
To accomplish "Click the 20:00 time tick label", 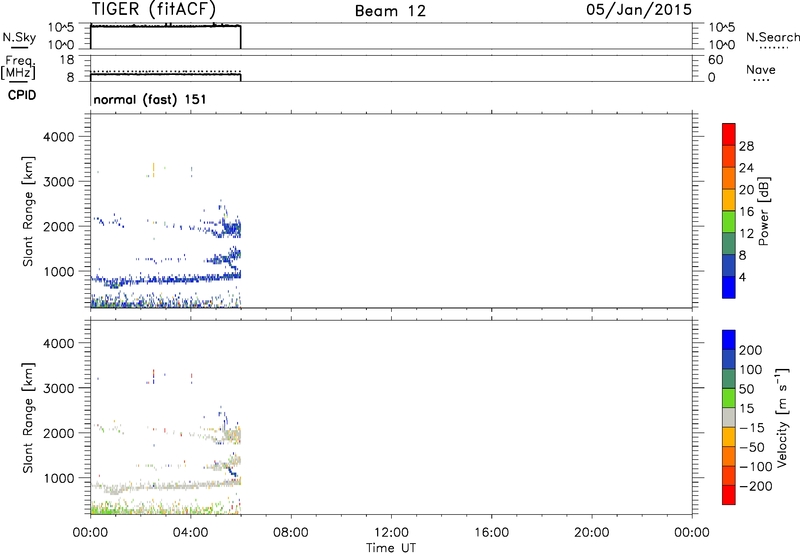I will coord(591,533).
